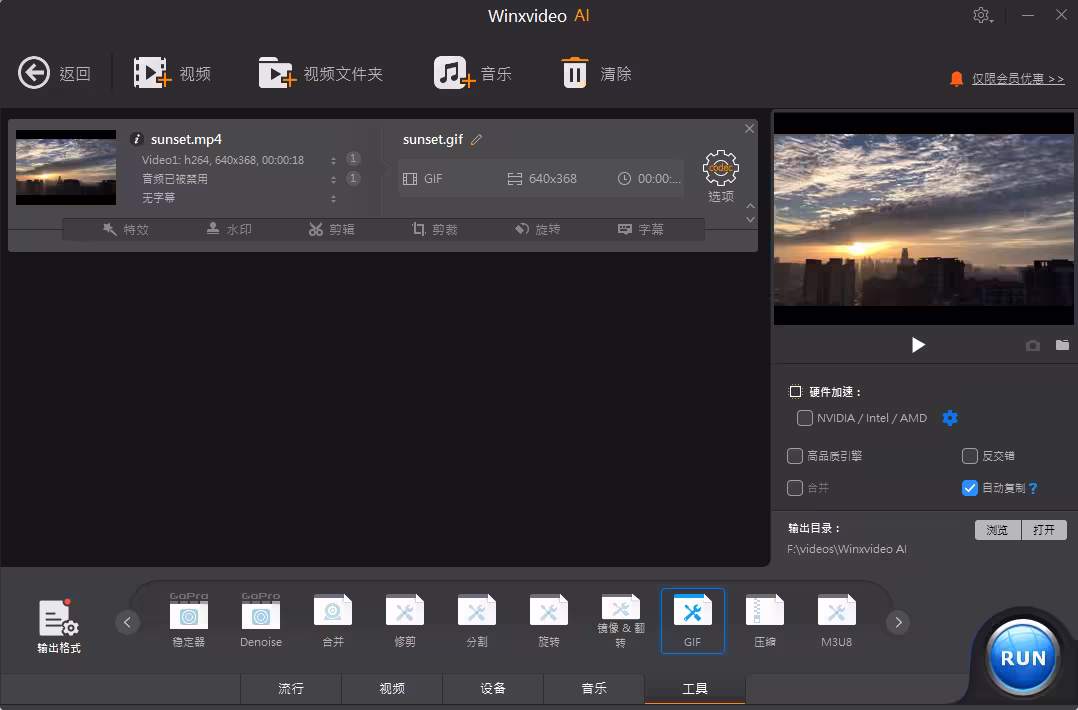Click the add music icon
The height and width of the screenshot is (710, 1078).
[453, 73]
